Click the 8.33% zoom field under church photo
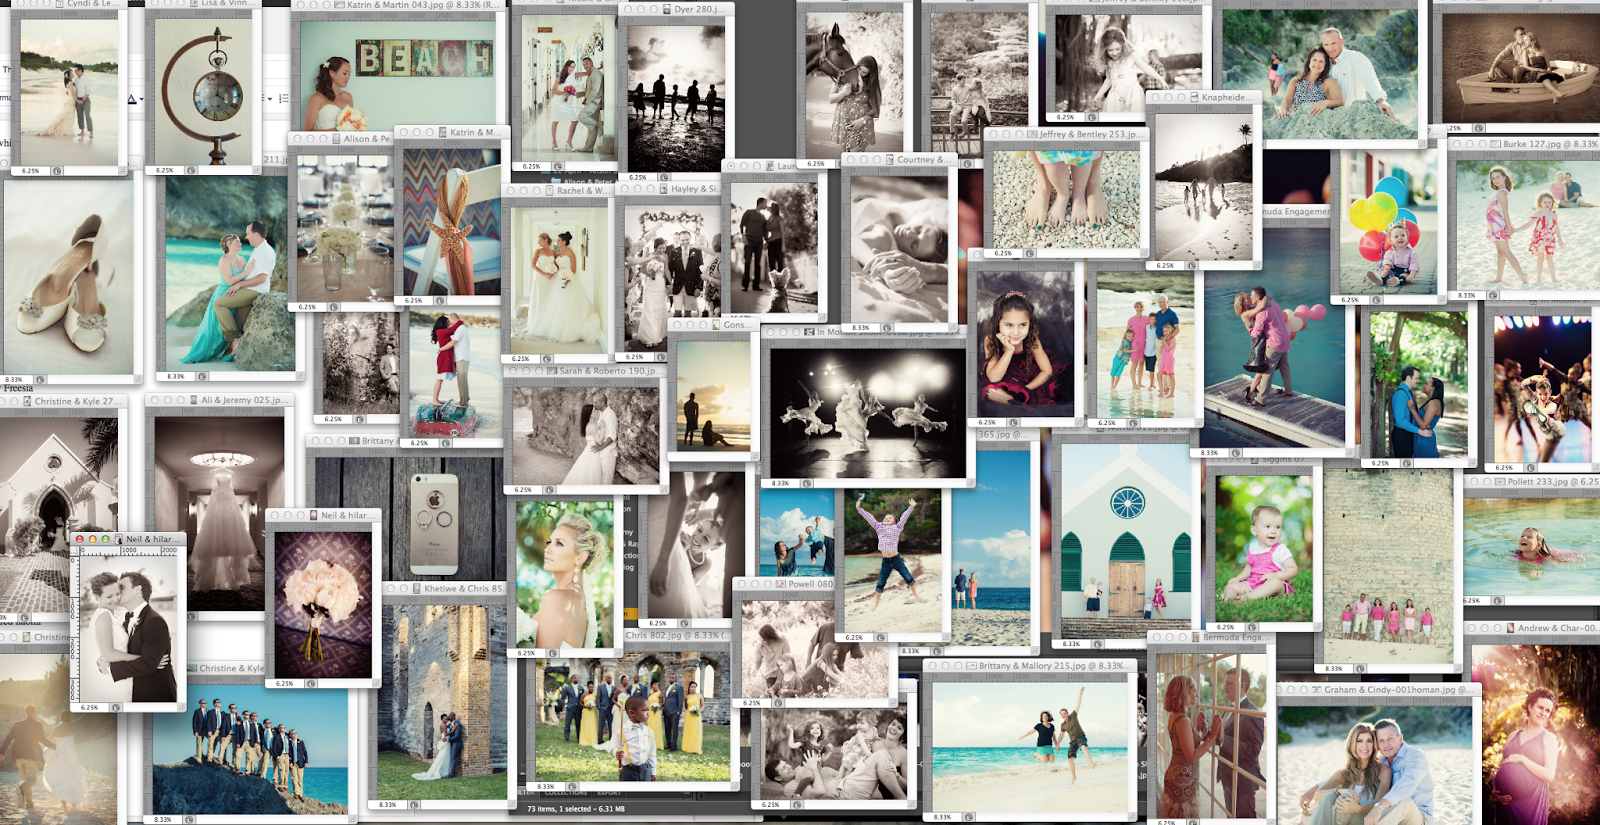 [x=1072, y=644]
